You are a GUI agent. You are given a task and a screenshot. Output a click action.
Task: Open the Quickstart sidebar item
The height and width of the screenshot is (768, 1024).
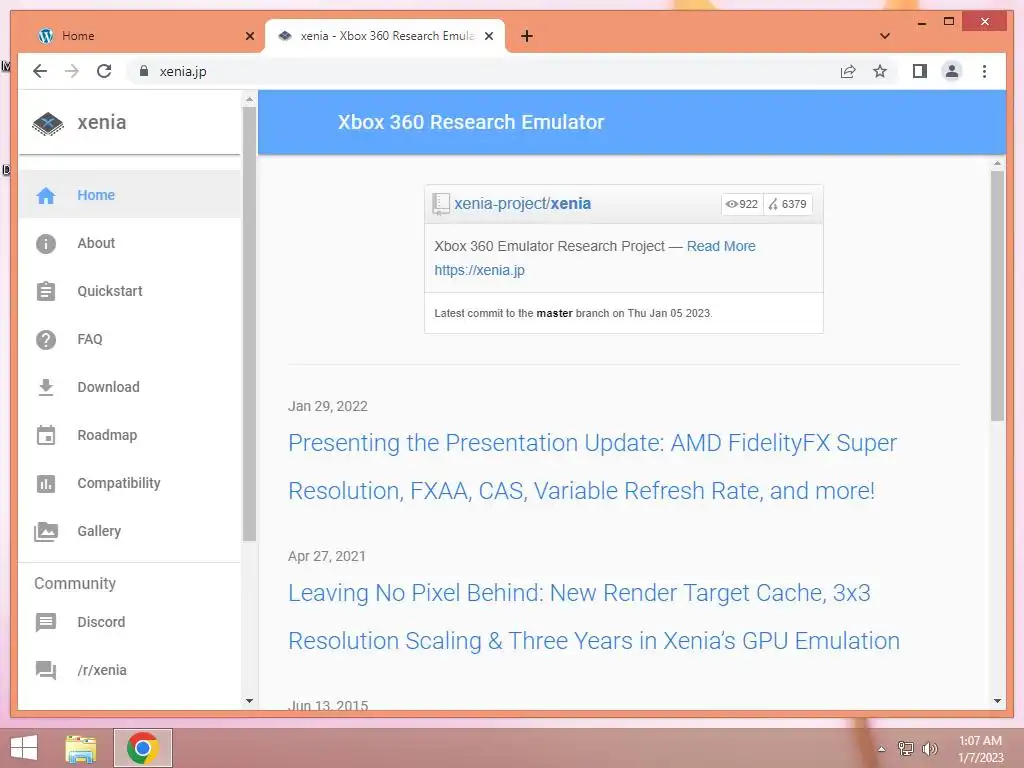129,291
